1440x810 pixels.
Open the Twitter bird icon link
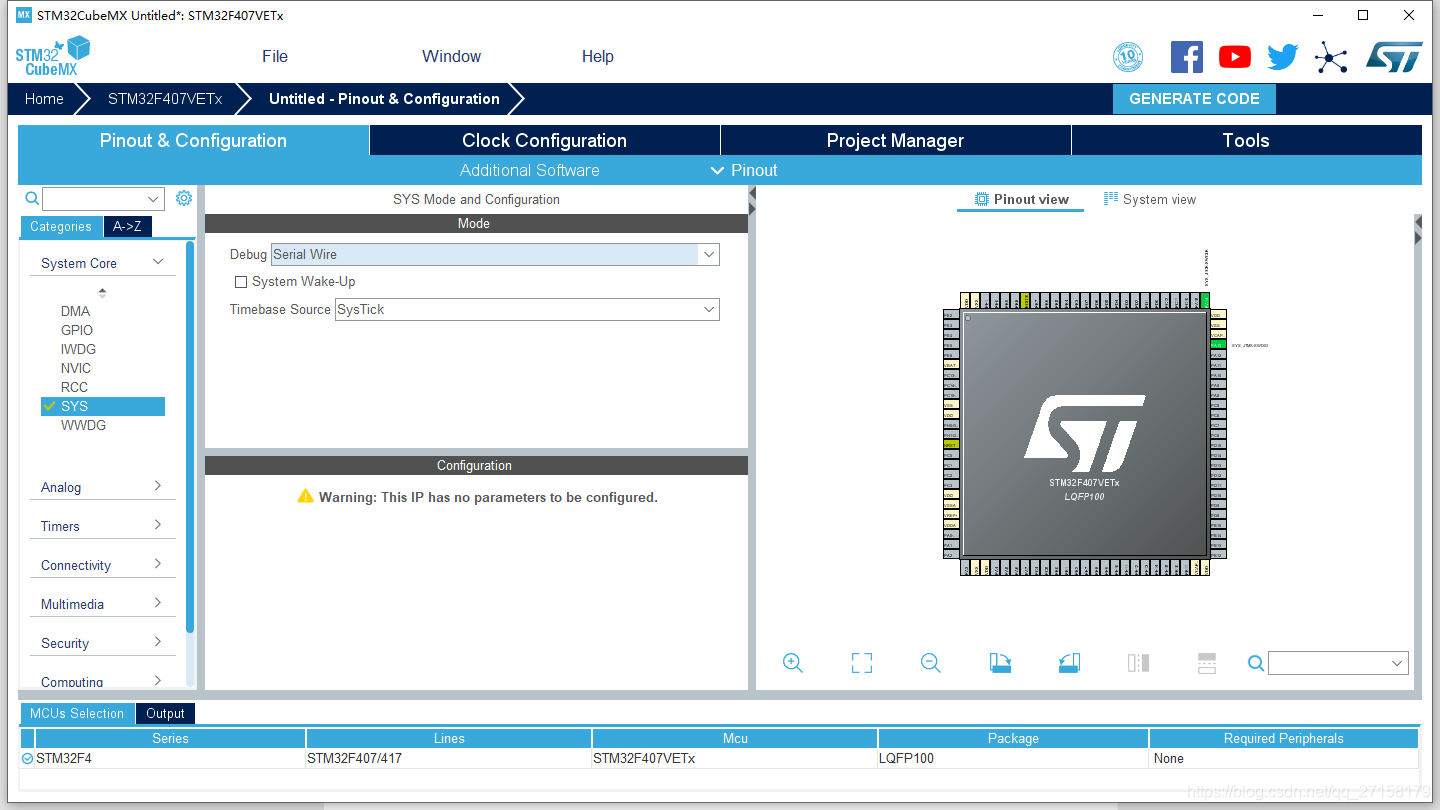pyautogui.click(x=1283, y=57)
